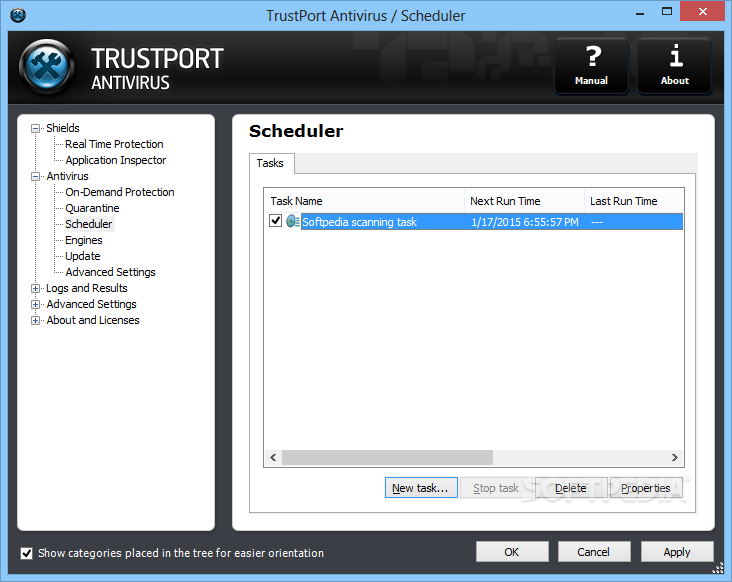Click the Stop task button
This screenshot has width=732, height=582.
[x=496, y=488]
